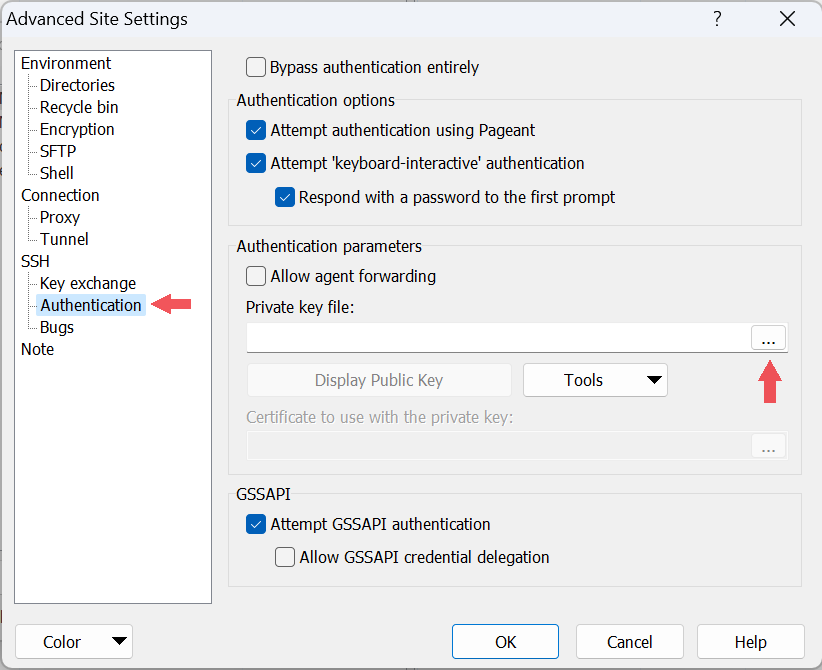Disable Attempt authentication using Pageant
Viewport: 822px width, 670px height.
(x=256, y=131)
